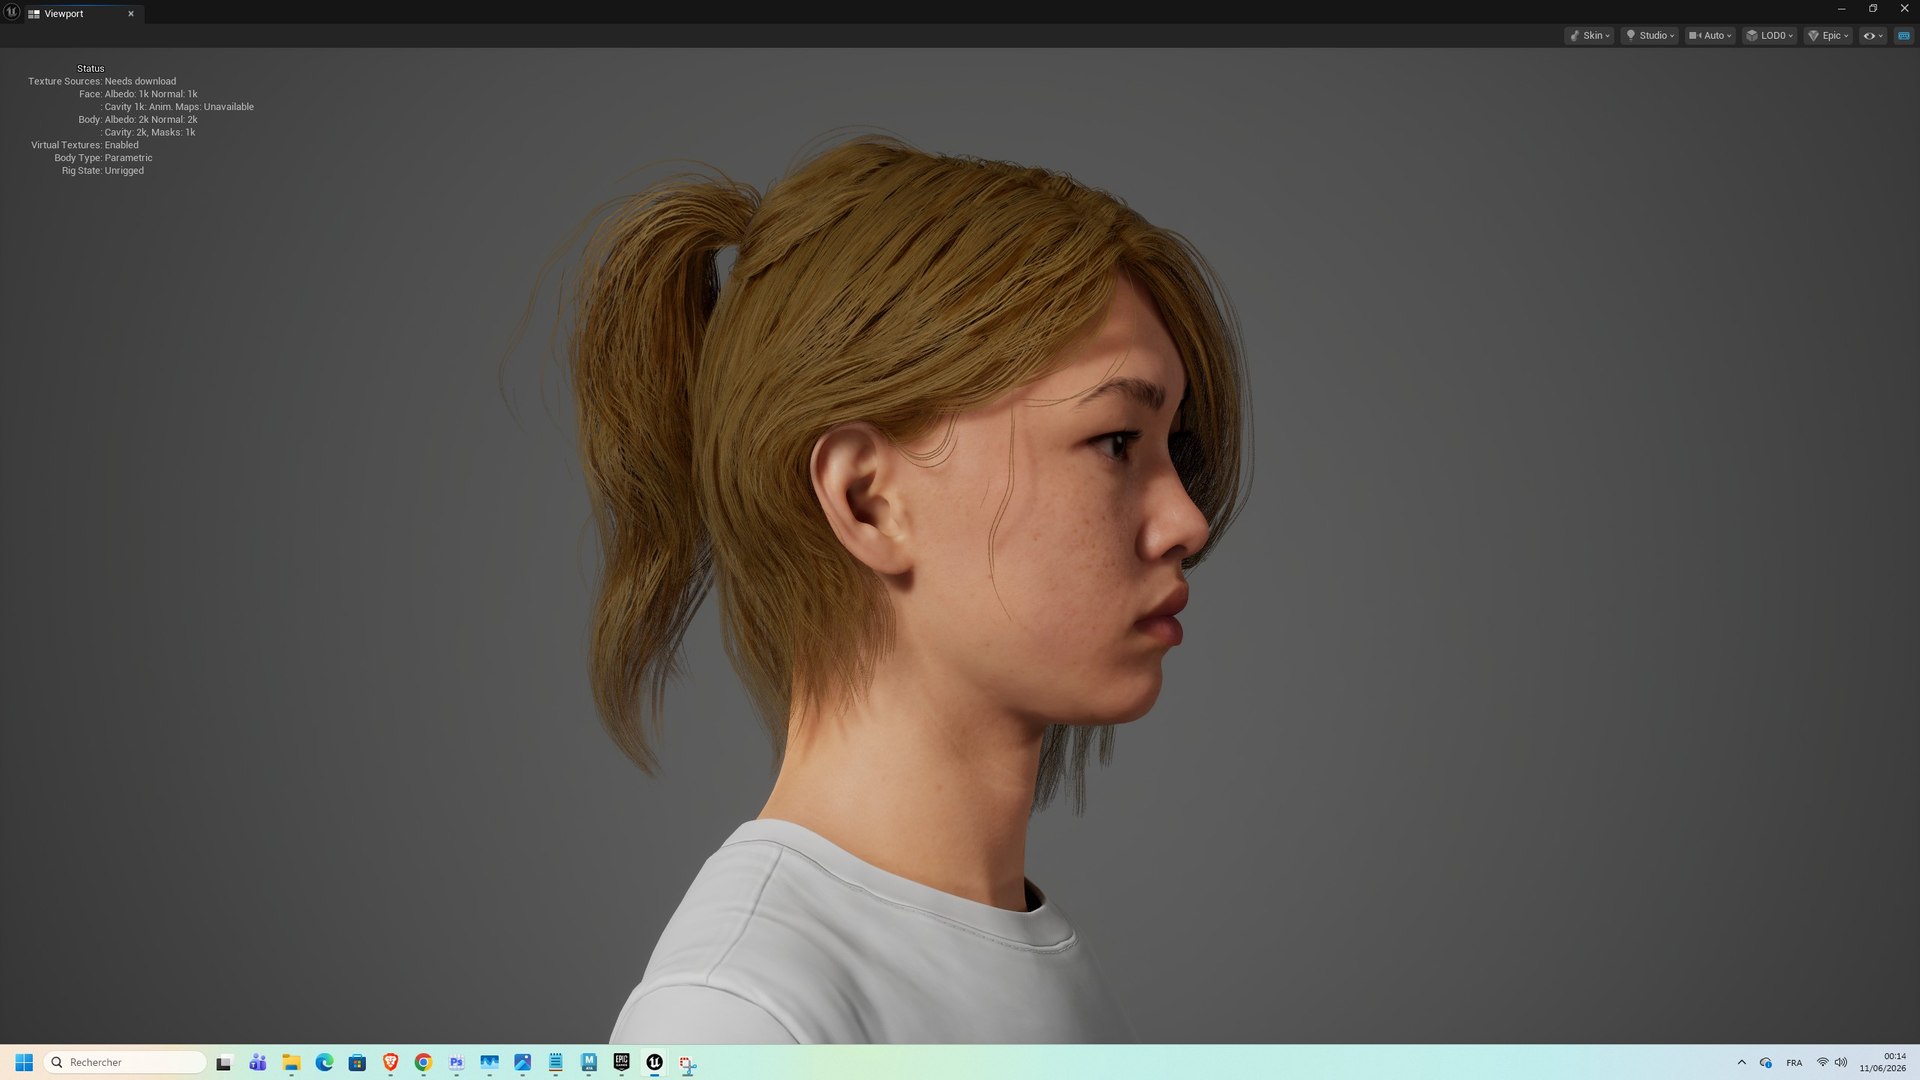The width and height of the screenshot is (1920, 1080).
Task: Open Microsoft Teams from the taskbar
Action: [x=258, y=1062]
